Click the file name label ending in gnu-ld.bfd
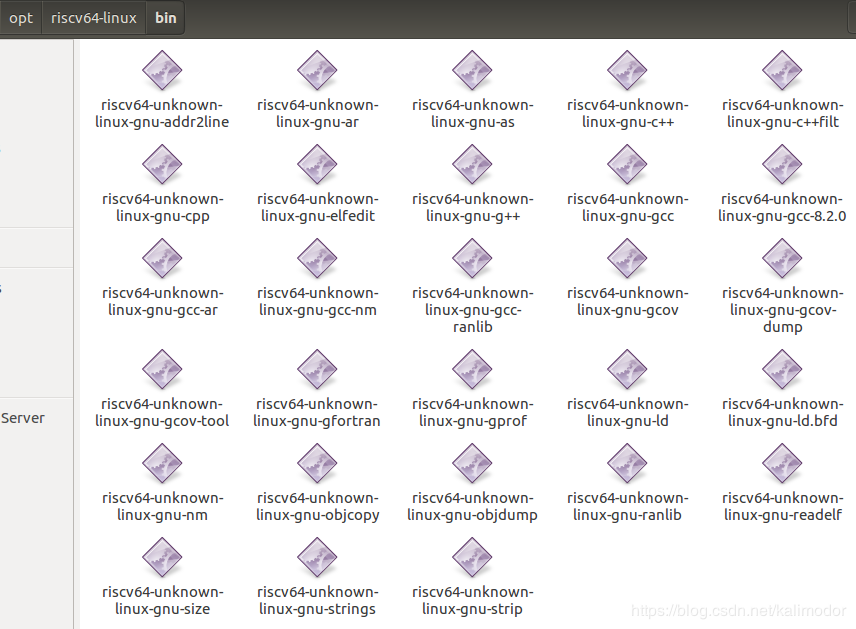The height and width of the screenshot is (629, 856). [x=782, y=413]
